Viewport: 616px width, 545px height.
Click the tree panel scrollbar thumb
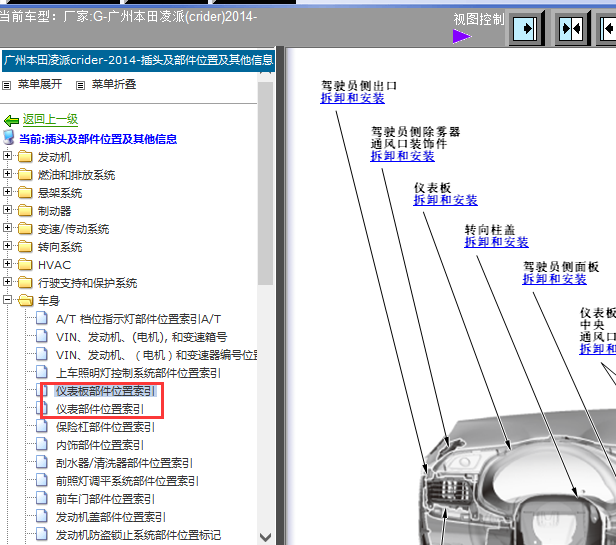click(266, 183)
